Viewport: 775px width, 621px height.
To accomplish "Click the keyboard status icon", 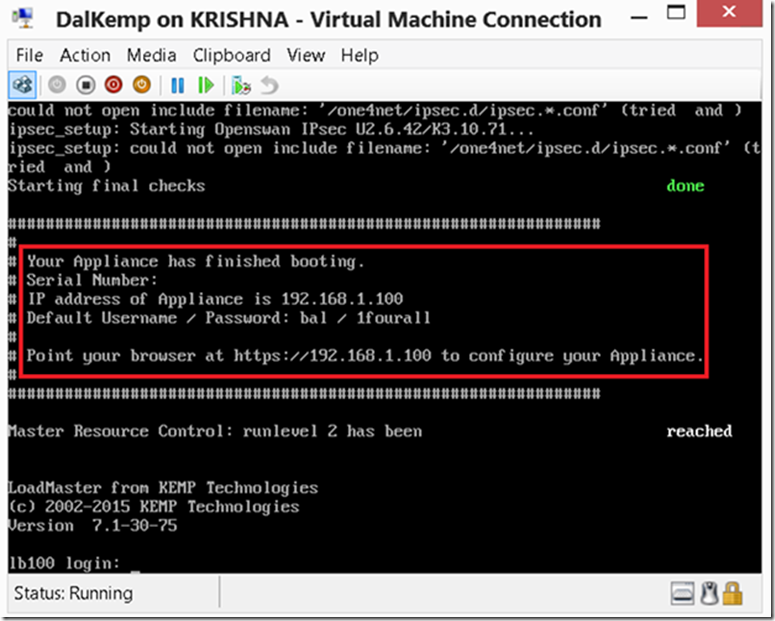I will coord(683,593).
